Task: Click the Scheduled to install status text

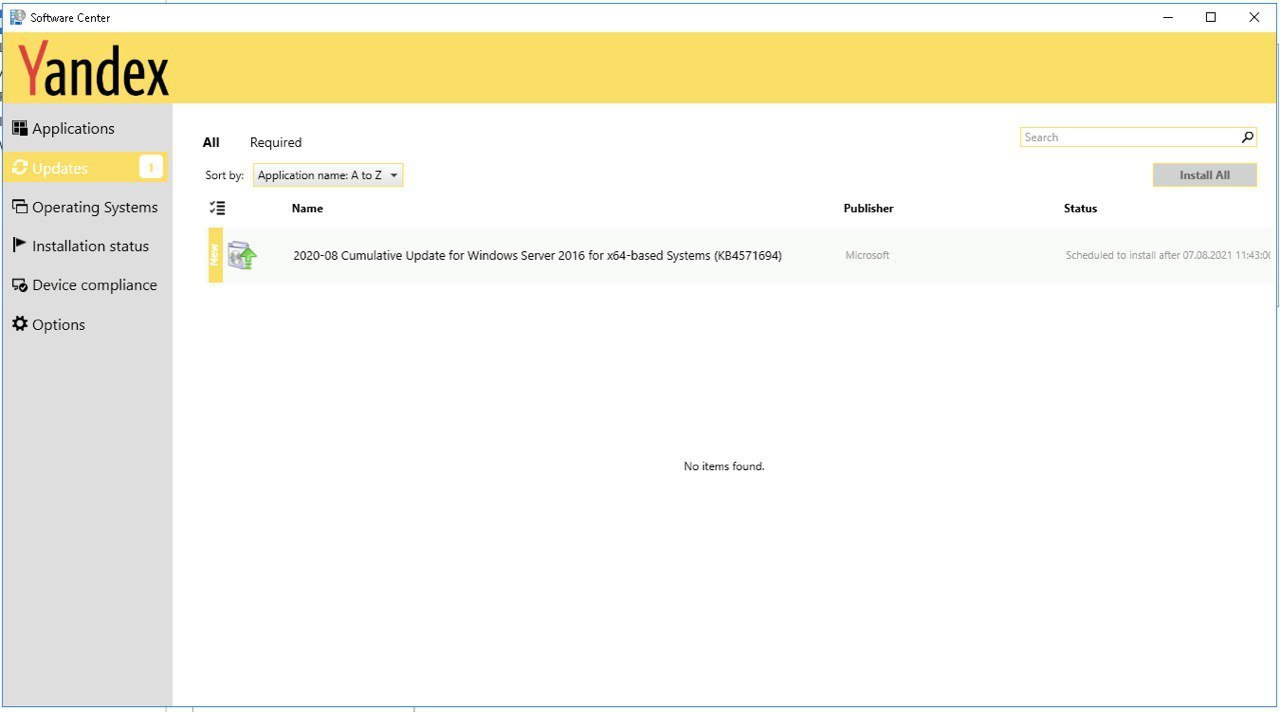Action: 1168,255
